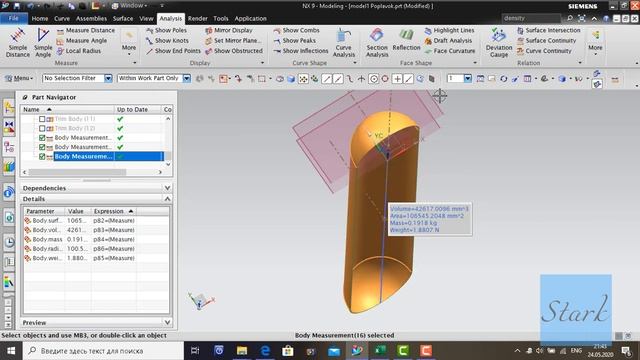Enable Show Knots display
Viewport: 640px width, 360px height.
(x=167, y=41)
